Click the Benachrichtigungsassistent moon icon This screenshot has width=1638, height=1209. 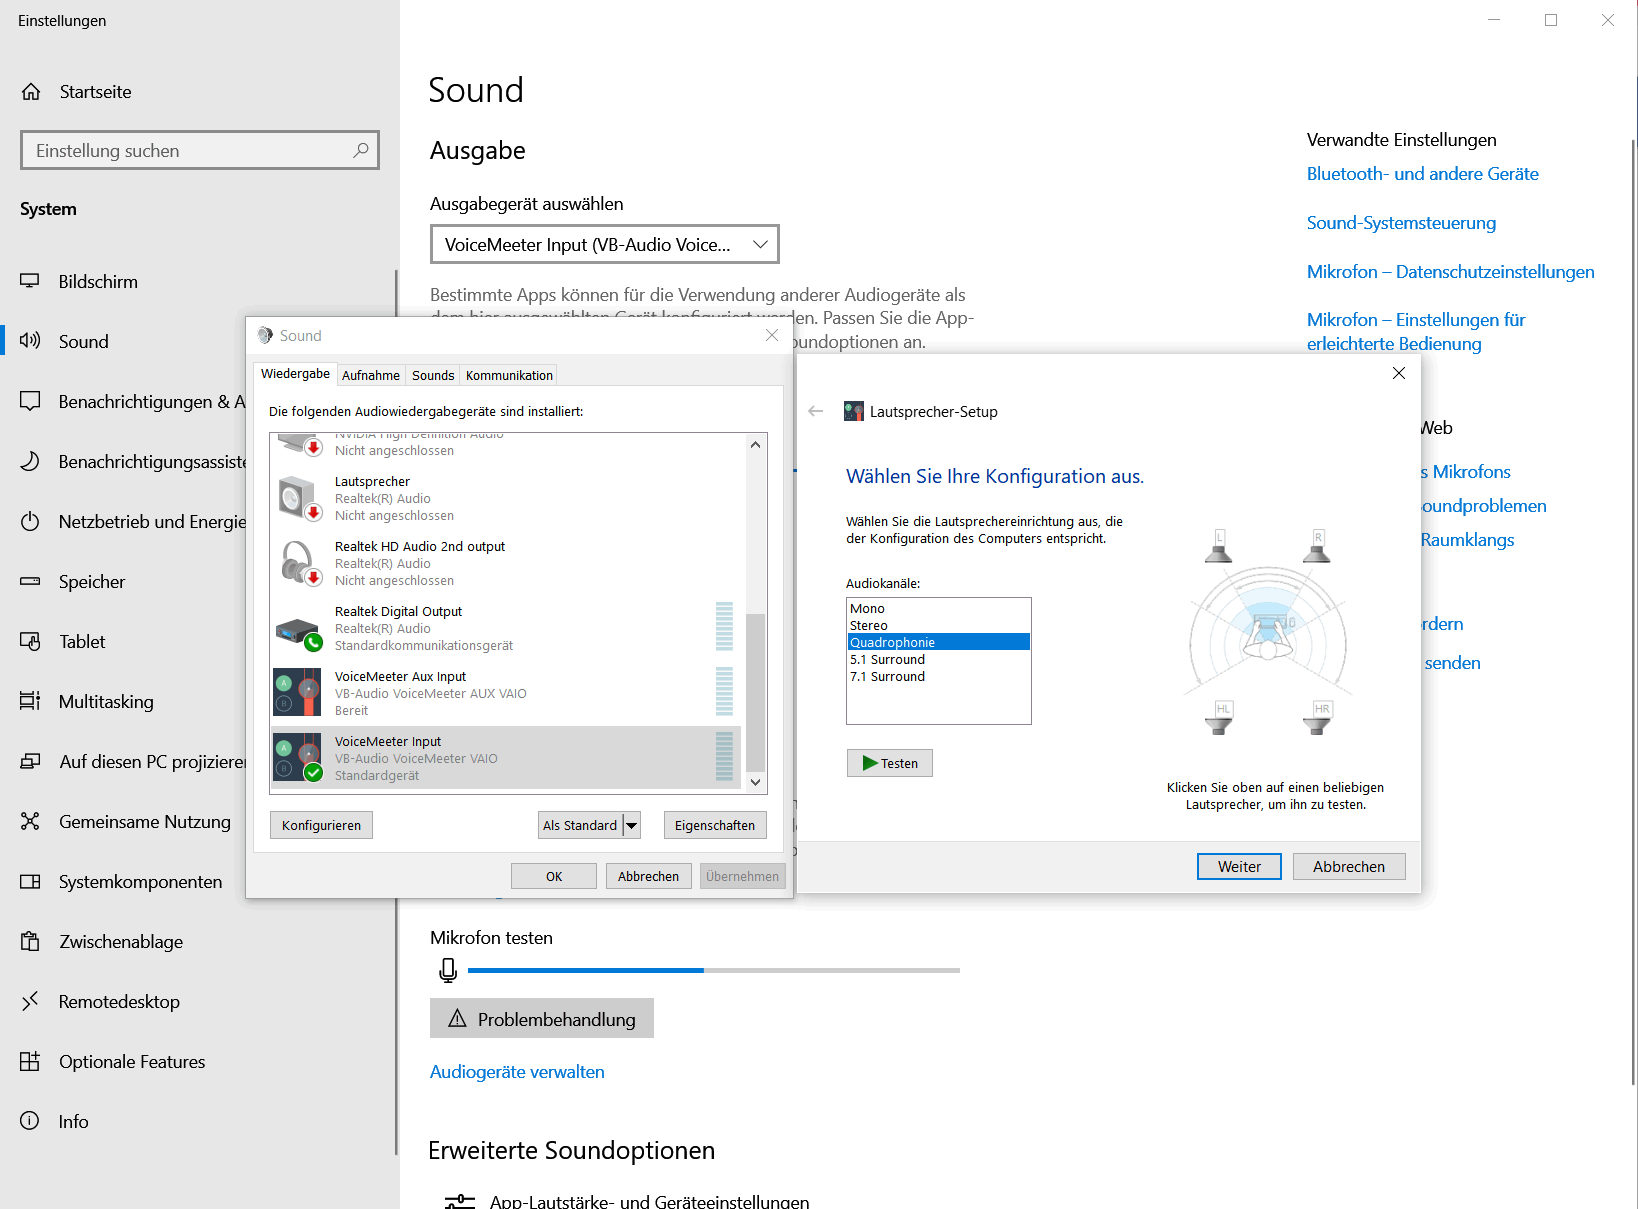[30, 461]
